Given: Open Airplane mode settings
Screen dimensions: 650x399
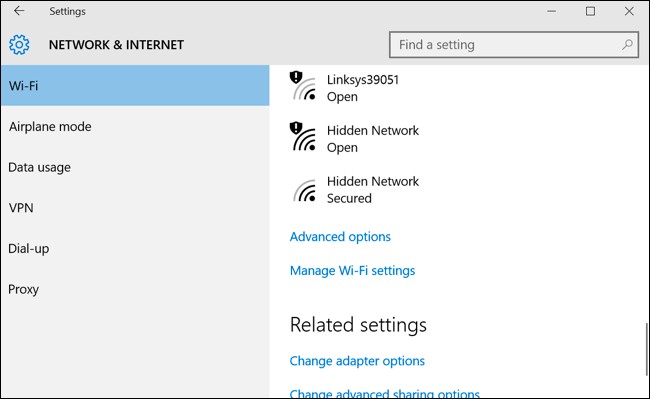Looking at the screenshot, I should tap(135, 126).
